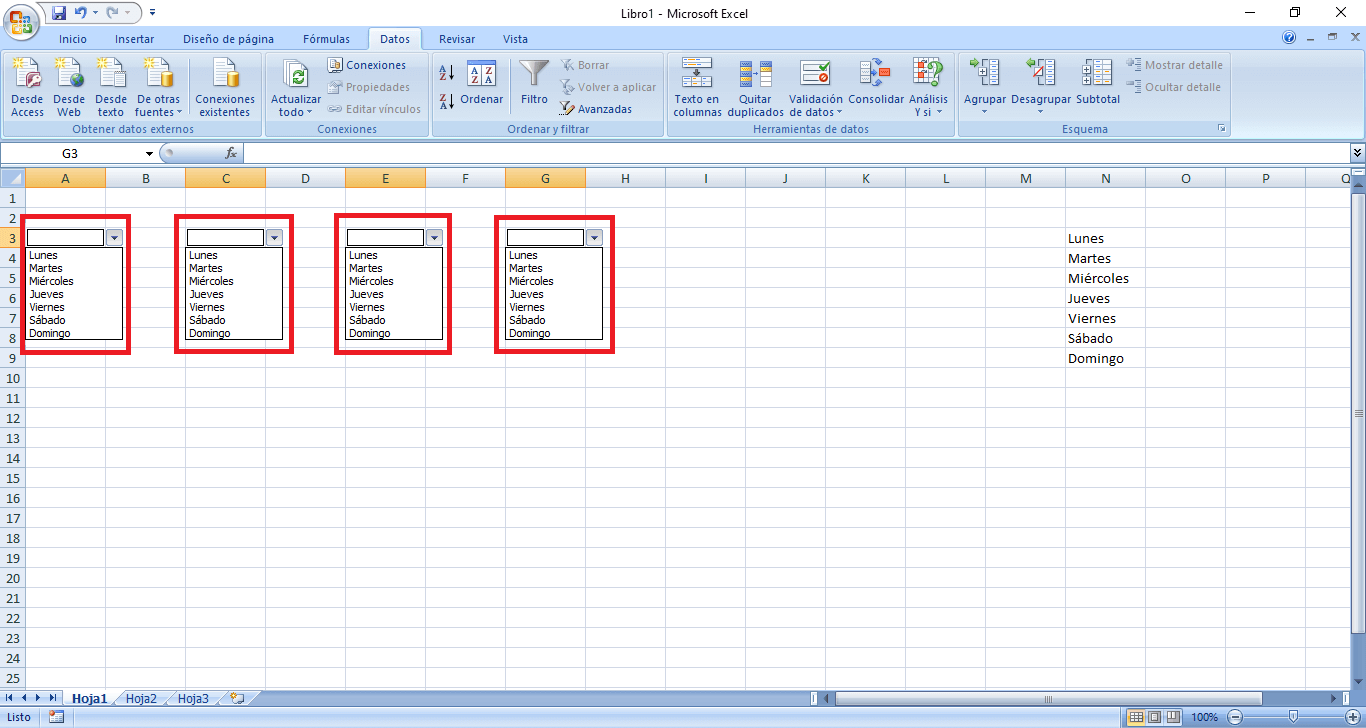Import data Desde Access
The height and width of the screenshot is (728, 1366).
28,88
